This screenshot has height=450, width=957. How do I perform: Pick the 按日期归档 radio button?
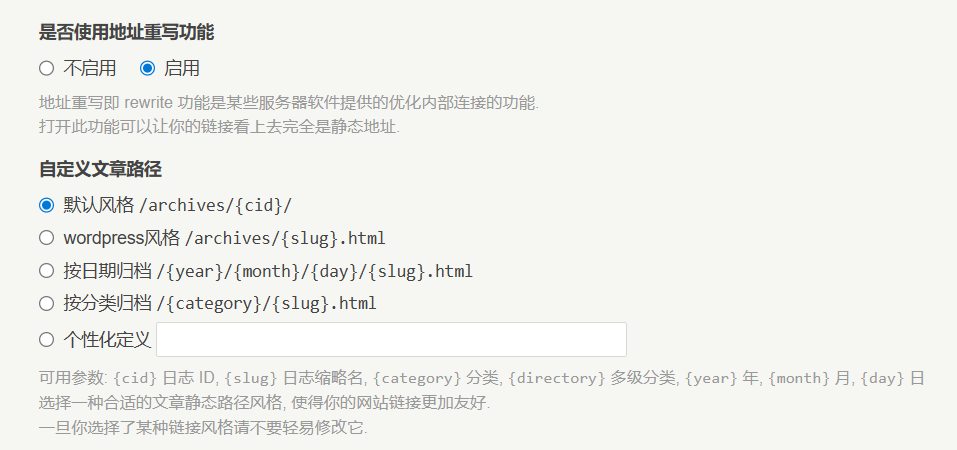click(46, 271)
